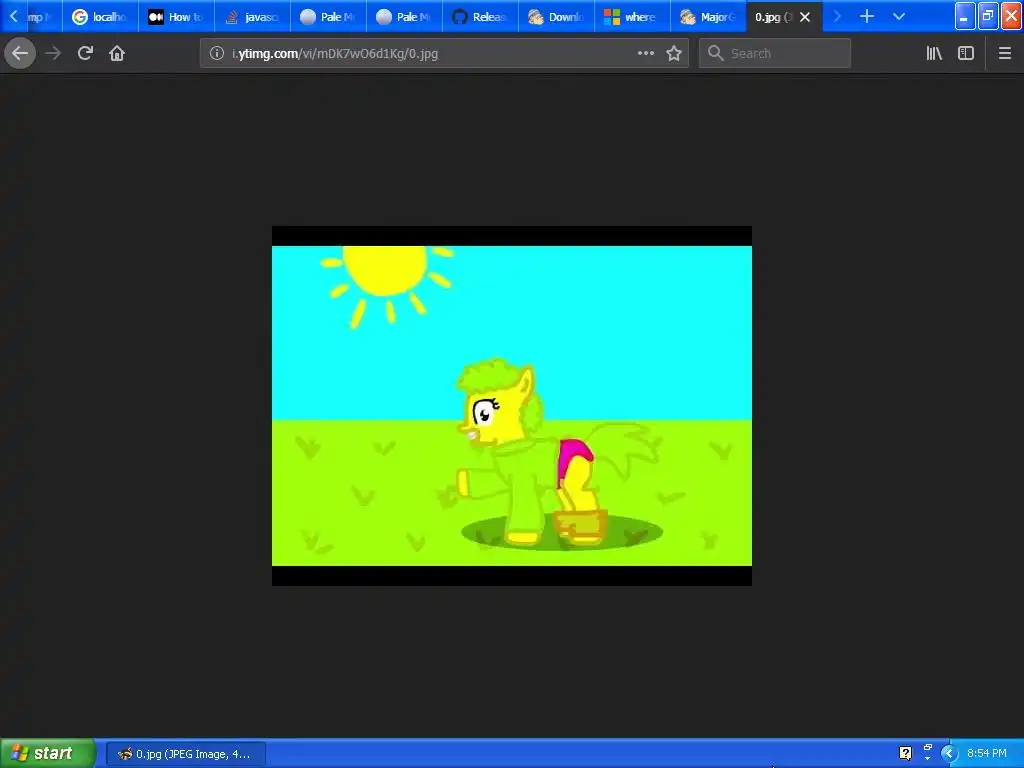This screenshot has height=768, width=1024.
Task: Reload the current page
Action: tap(85, 54)
